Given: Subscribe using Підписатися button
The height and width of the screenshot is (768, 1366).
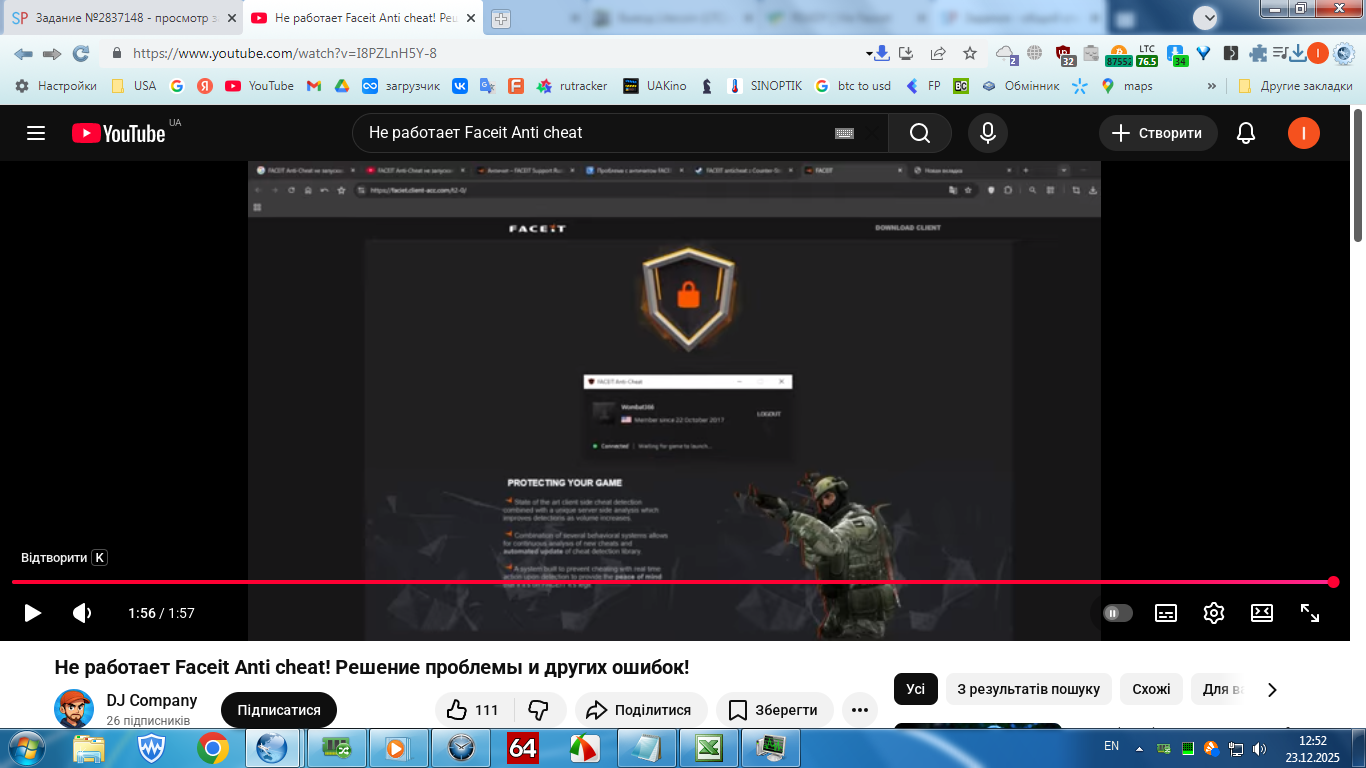Looking at the screenshot, I should tap(279, 710).
